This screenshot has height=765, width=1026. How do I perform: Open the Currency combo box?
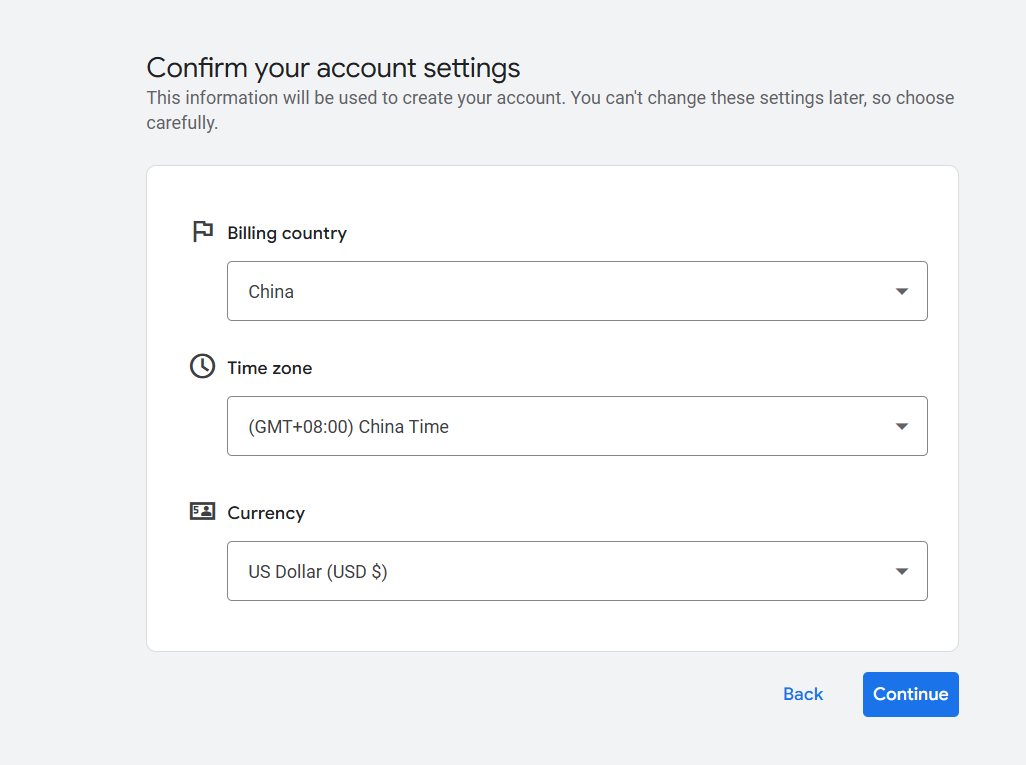click(x=576, y=571)
